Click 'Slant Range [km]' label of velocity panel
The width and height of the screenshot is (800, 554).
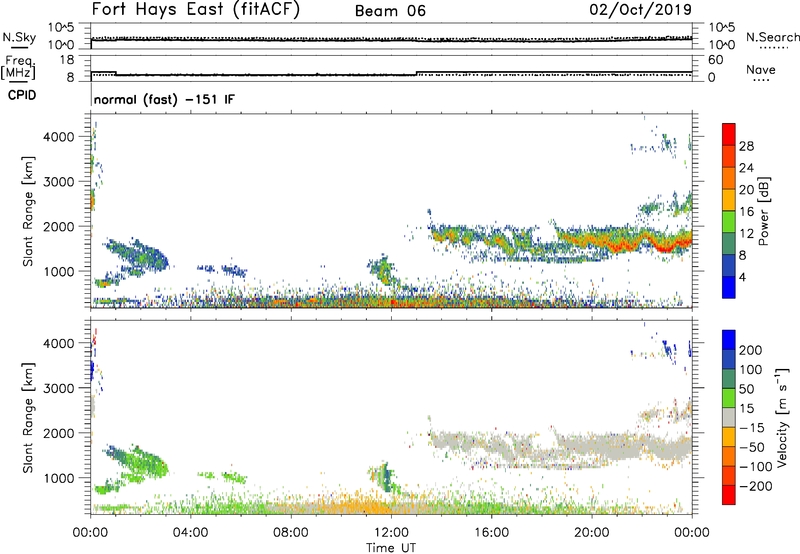click(x=28, y=417)
